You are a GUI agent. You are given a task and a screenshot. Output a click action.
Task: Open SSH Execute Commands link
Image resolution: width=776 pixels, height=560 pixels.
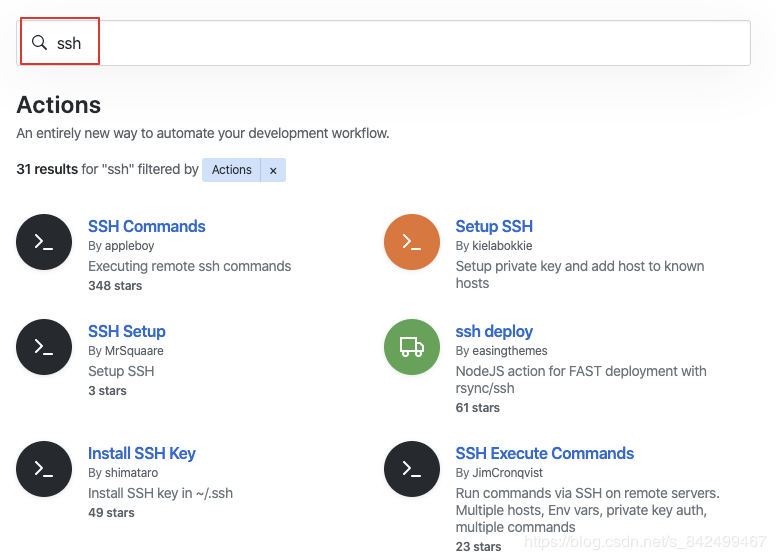(544, 453)
